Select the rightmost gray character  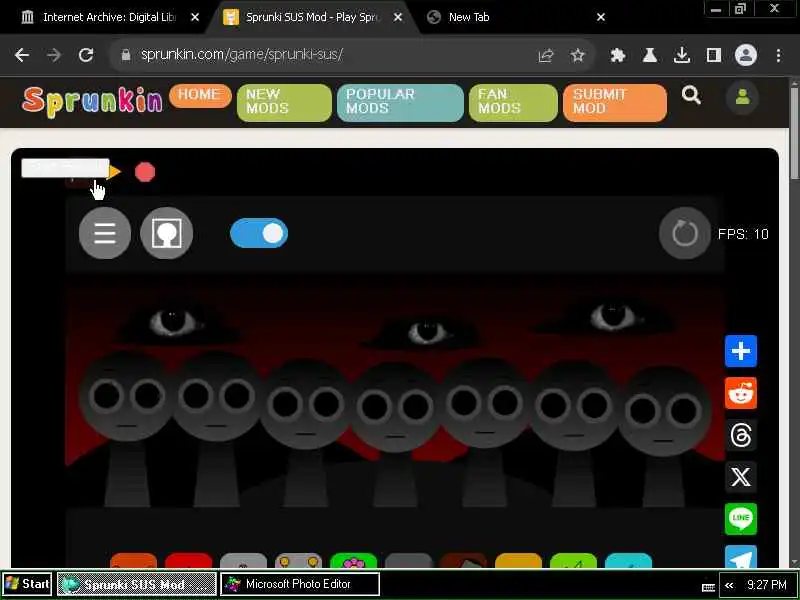click(x=663, y=436)
